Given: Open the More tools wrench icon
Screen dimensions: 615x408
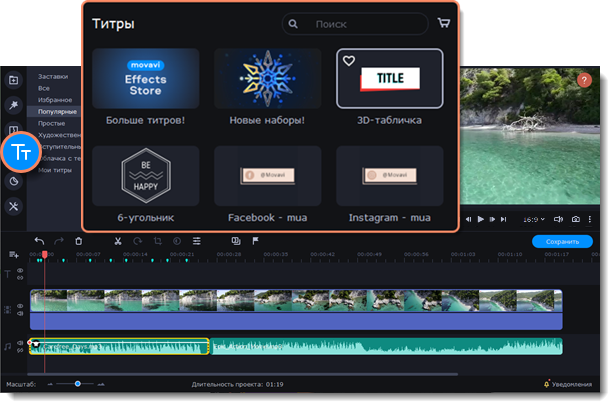Looking at the screenshot, I should (x=13, y=206).
